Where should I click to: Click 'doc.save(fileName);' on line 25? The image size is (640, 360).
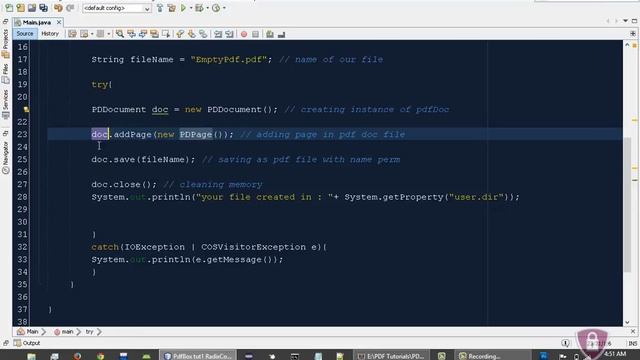click(143, 160)
